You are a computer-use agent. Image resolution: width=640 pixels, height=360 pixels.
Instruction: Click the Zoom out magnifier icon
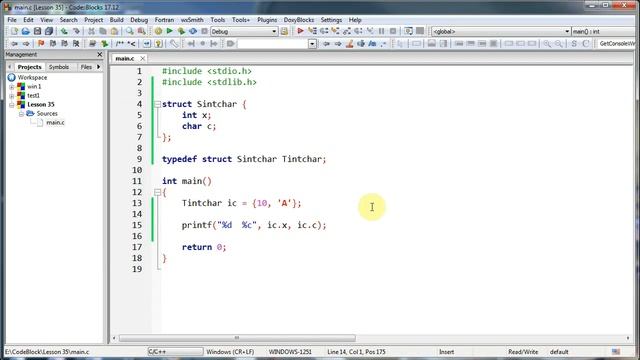(x=558, y=44)
